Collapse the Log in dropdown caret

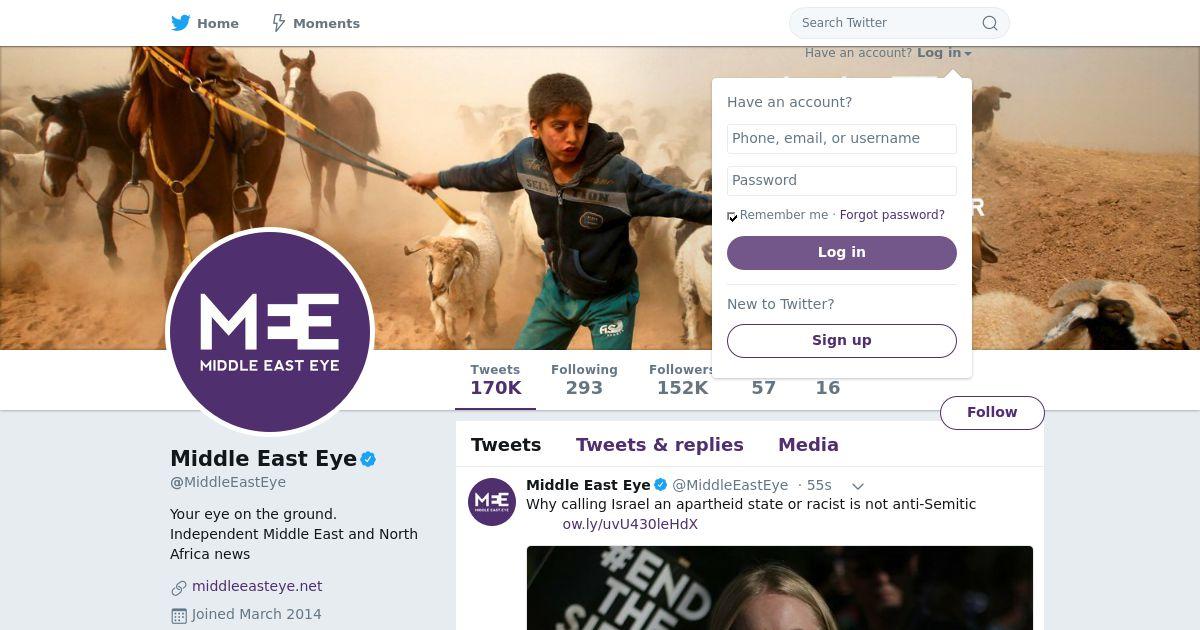click(x=968, y=54)
